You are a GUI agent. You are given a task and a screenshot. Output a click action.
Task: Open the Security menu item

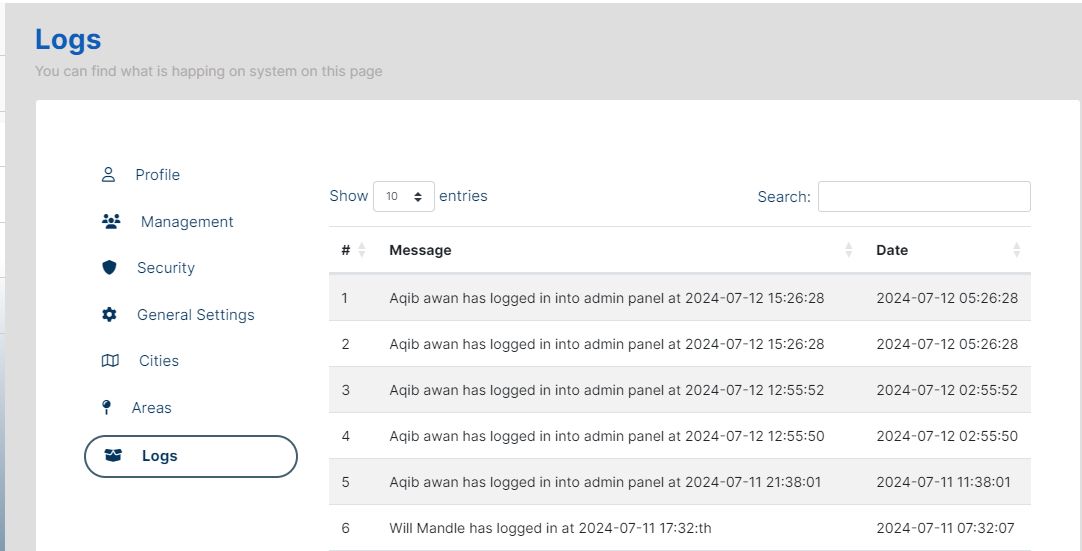click(x=166, y=268)
